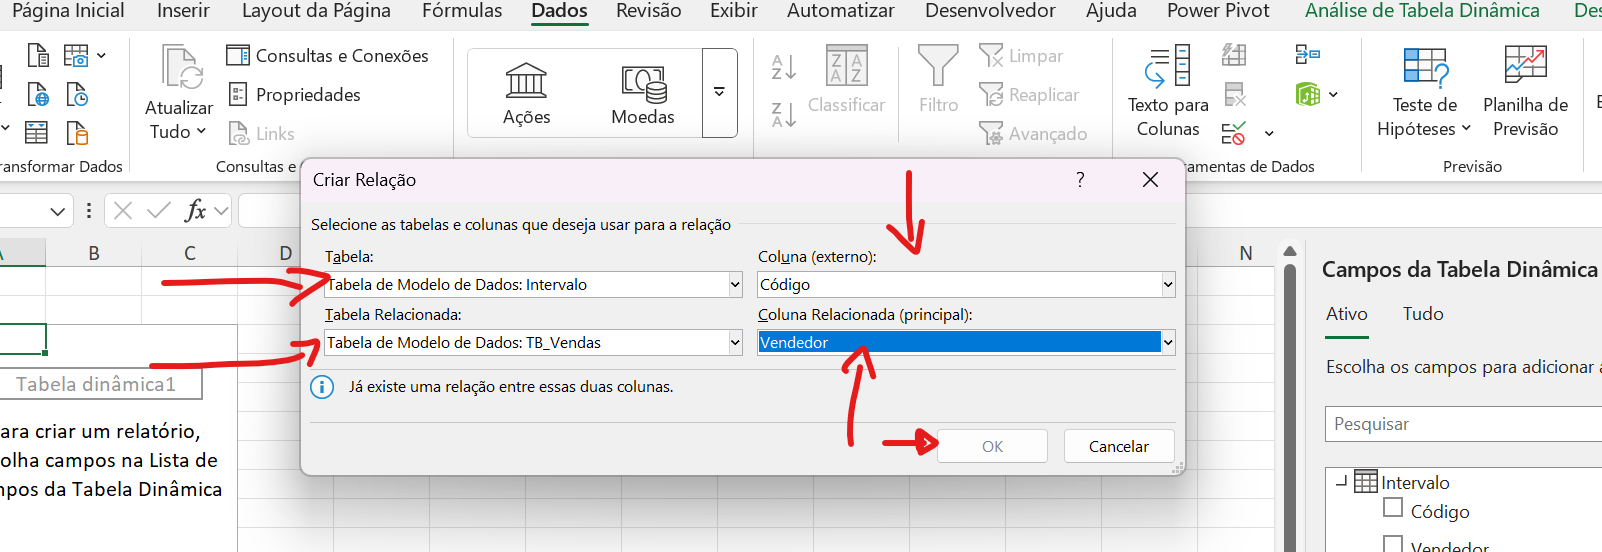The width and height of the screenshot is (1602, 552).
Task: Open Coluna Relacionada (principal) combo box
Action: coord(1168,343)
